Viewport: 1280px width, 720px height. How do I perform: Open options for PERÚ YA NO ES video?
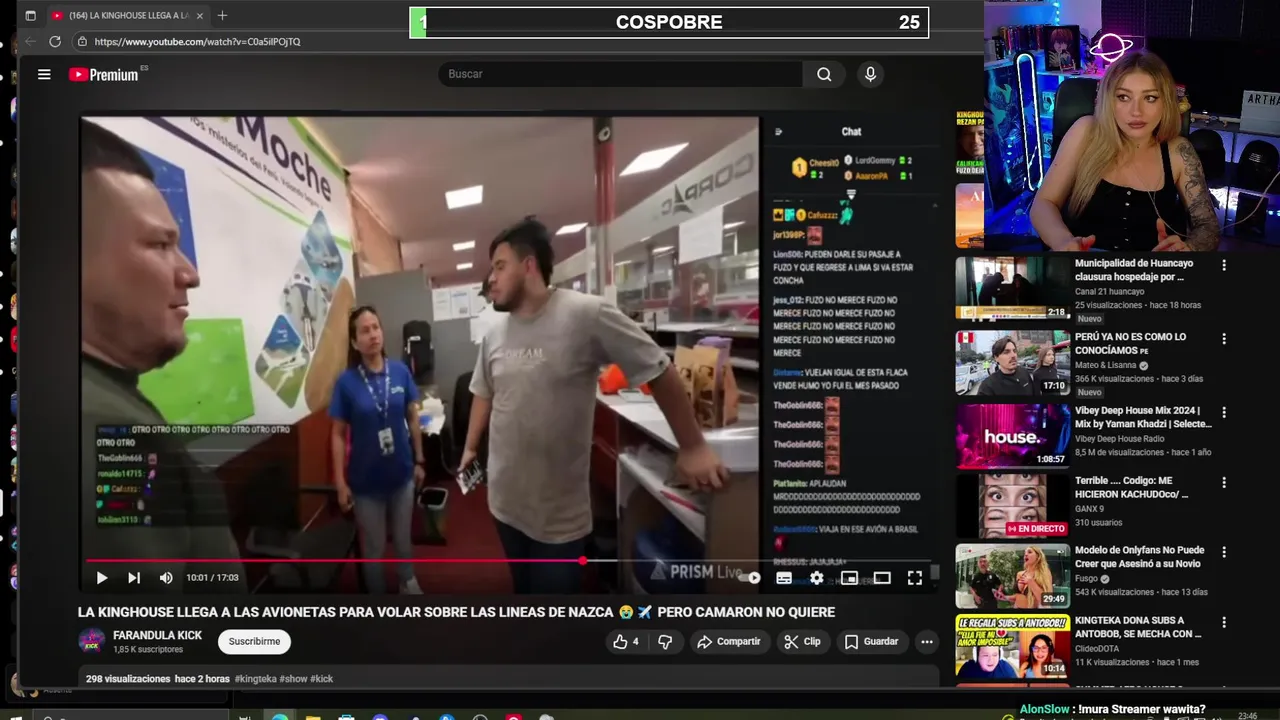[x=1224, y=340]
